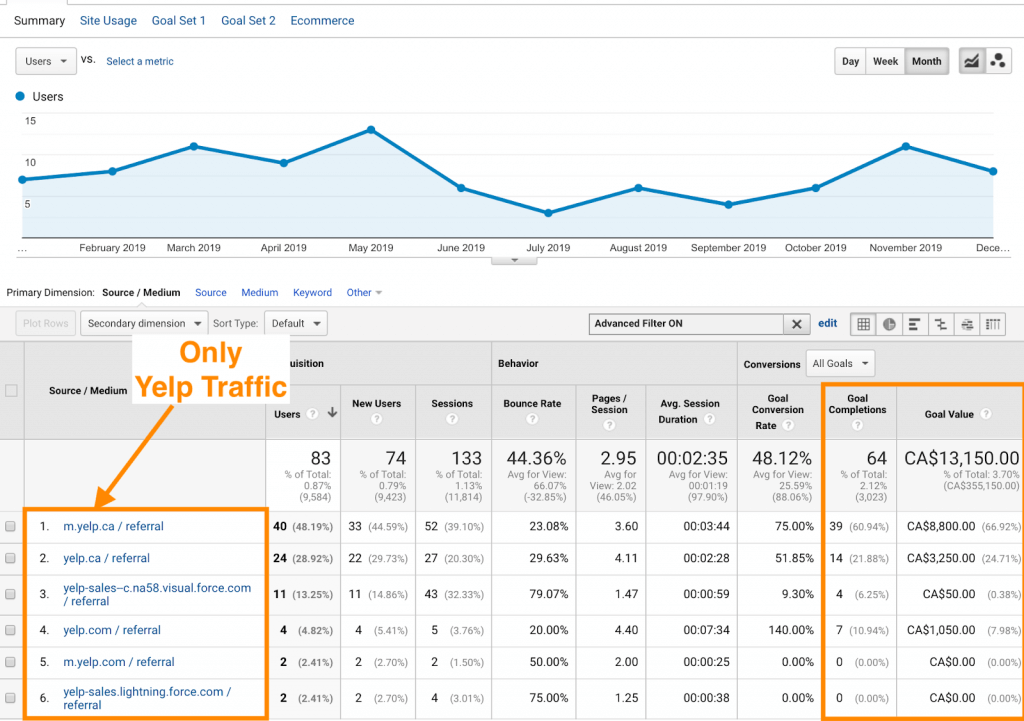Screen dimensions: 1024x721
Task: Open help icon beside Goal Conversion Rate
Action: 788,425
